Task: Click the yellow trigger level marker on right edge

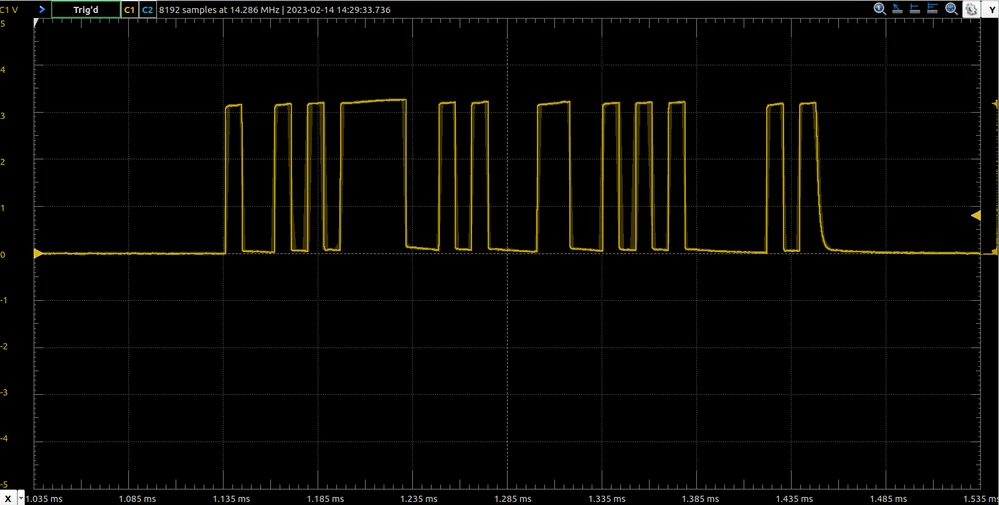Action: (976, 216)
